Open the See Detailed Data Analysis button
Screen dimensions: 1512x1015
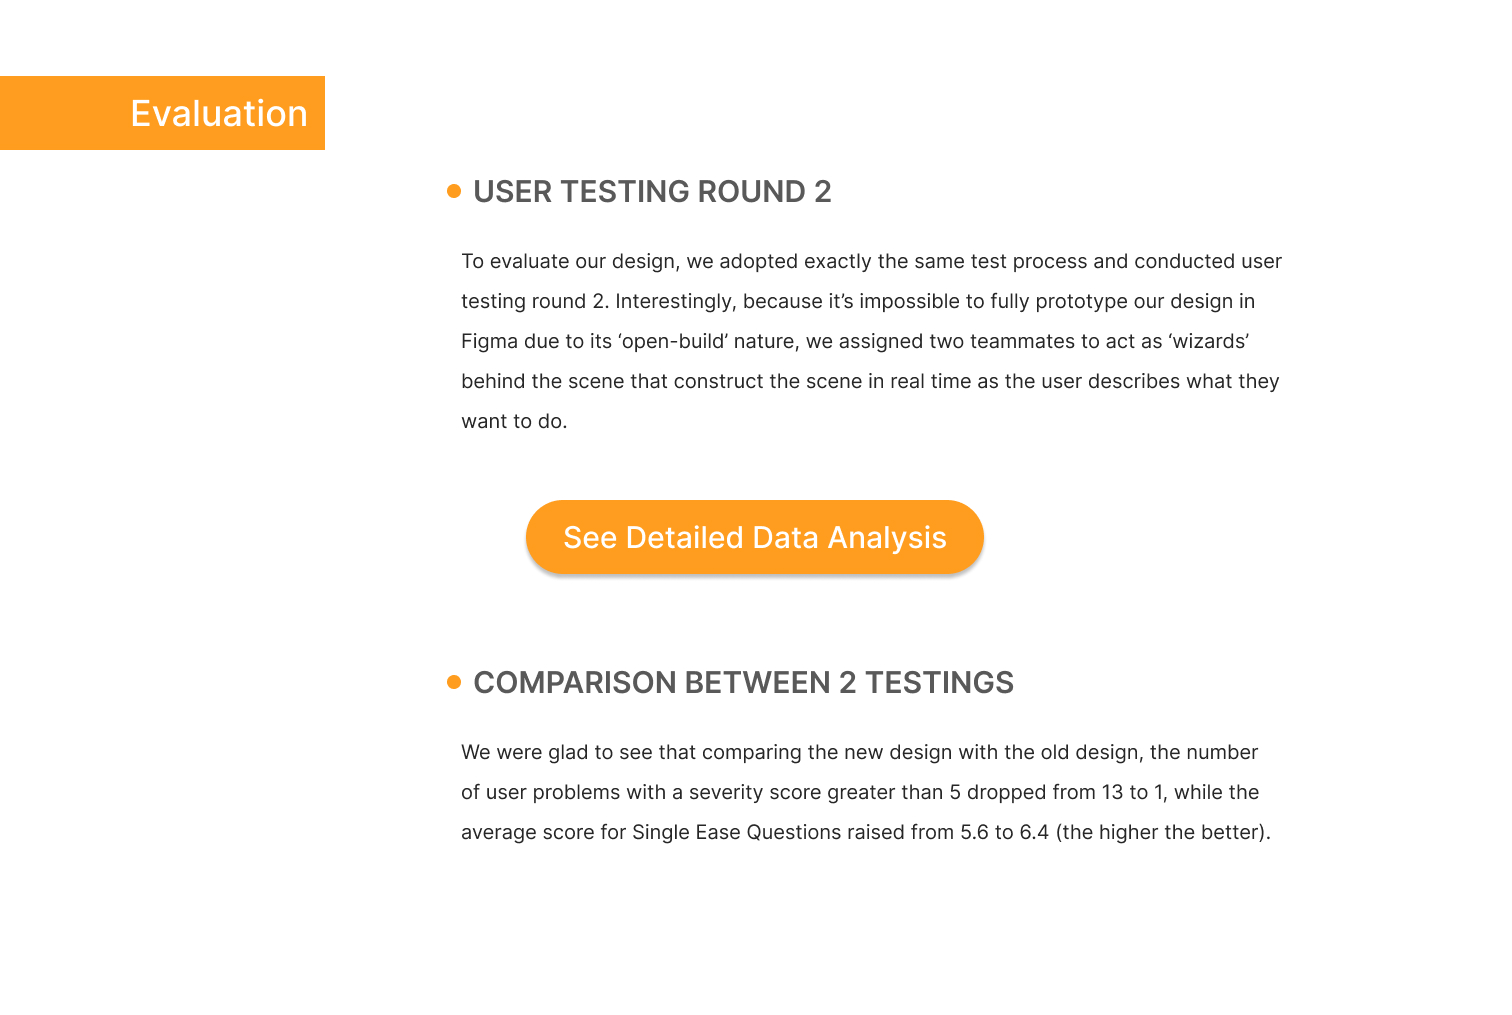coord(755,537)
